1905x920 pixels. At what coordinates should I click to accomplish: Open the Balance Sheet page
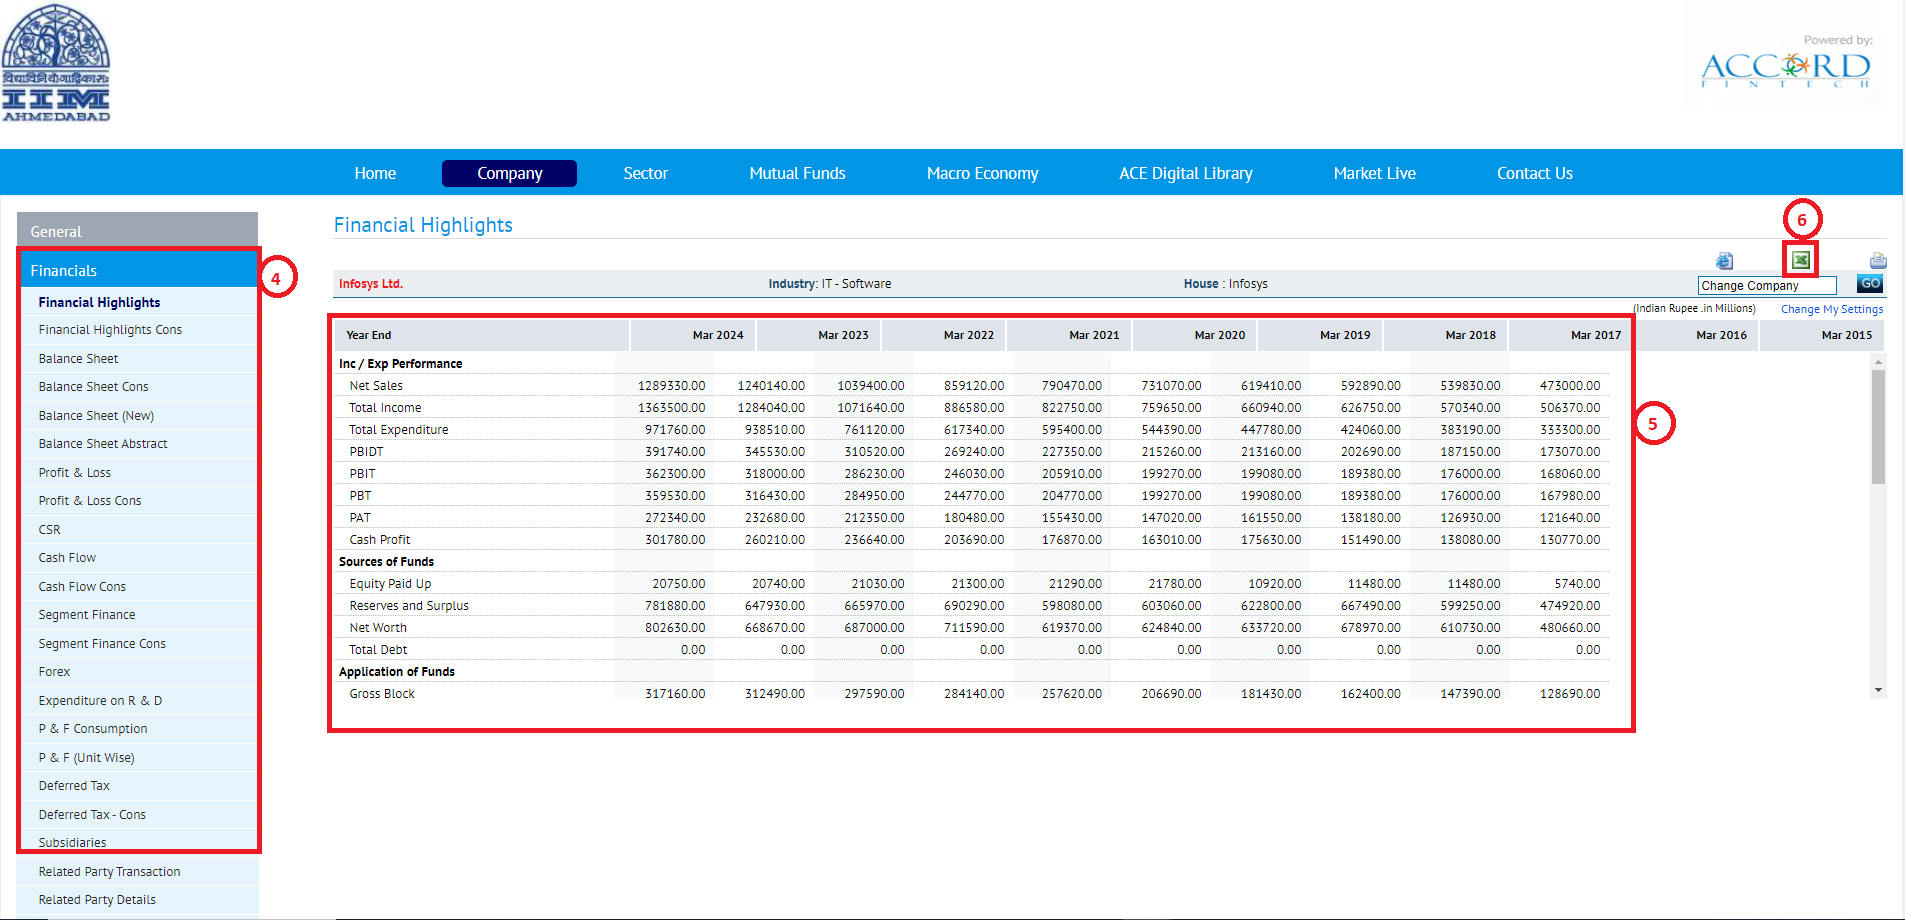coord(78,358)
